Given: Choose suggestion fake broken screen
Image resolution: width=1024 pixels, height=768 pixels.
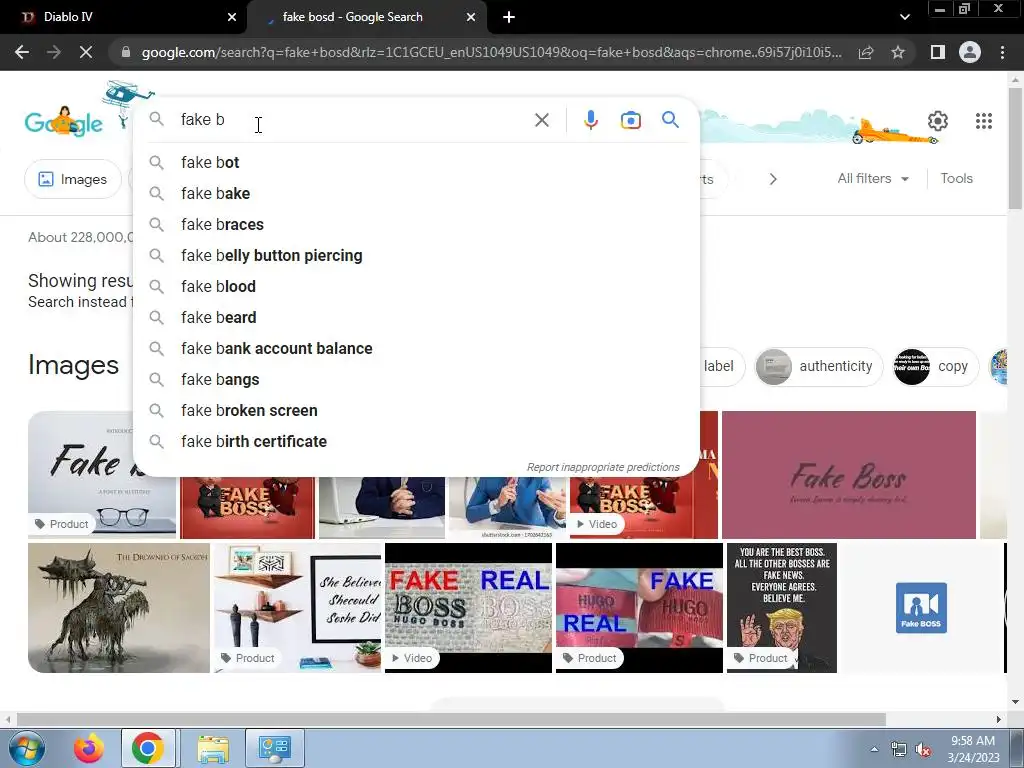Looking at the screenshot, I should 417,410.
